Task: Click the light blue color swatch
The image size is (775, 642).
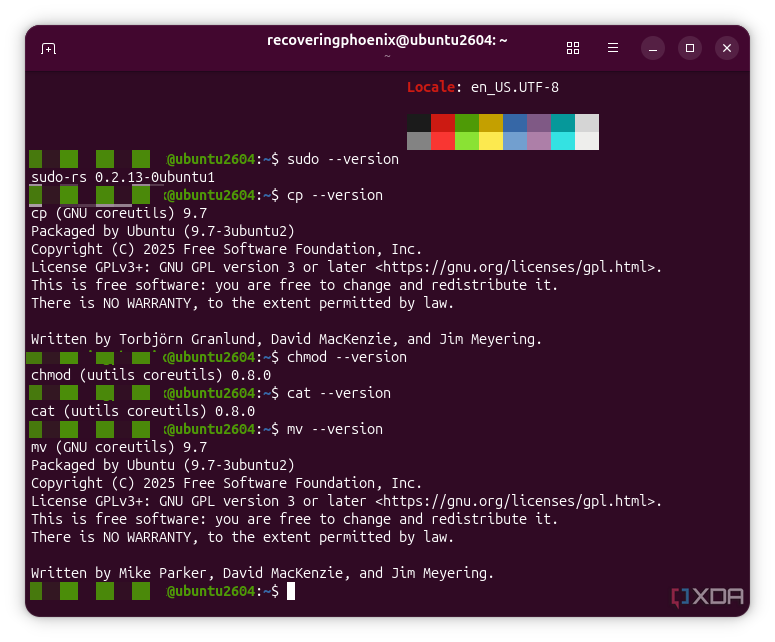Action: 515,141
